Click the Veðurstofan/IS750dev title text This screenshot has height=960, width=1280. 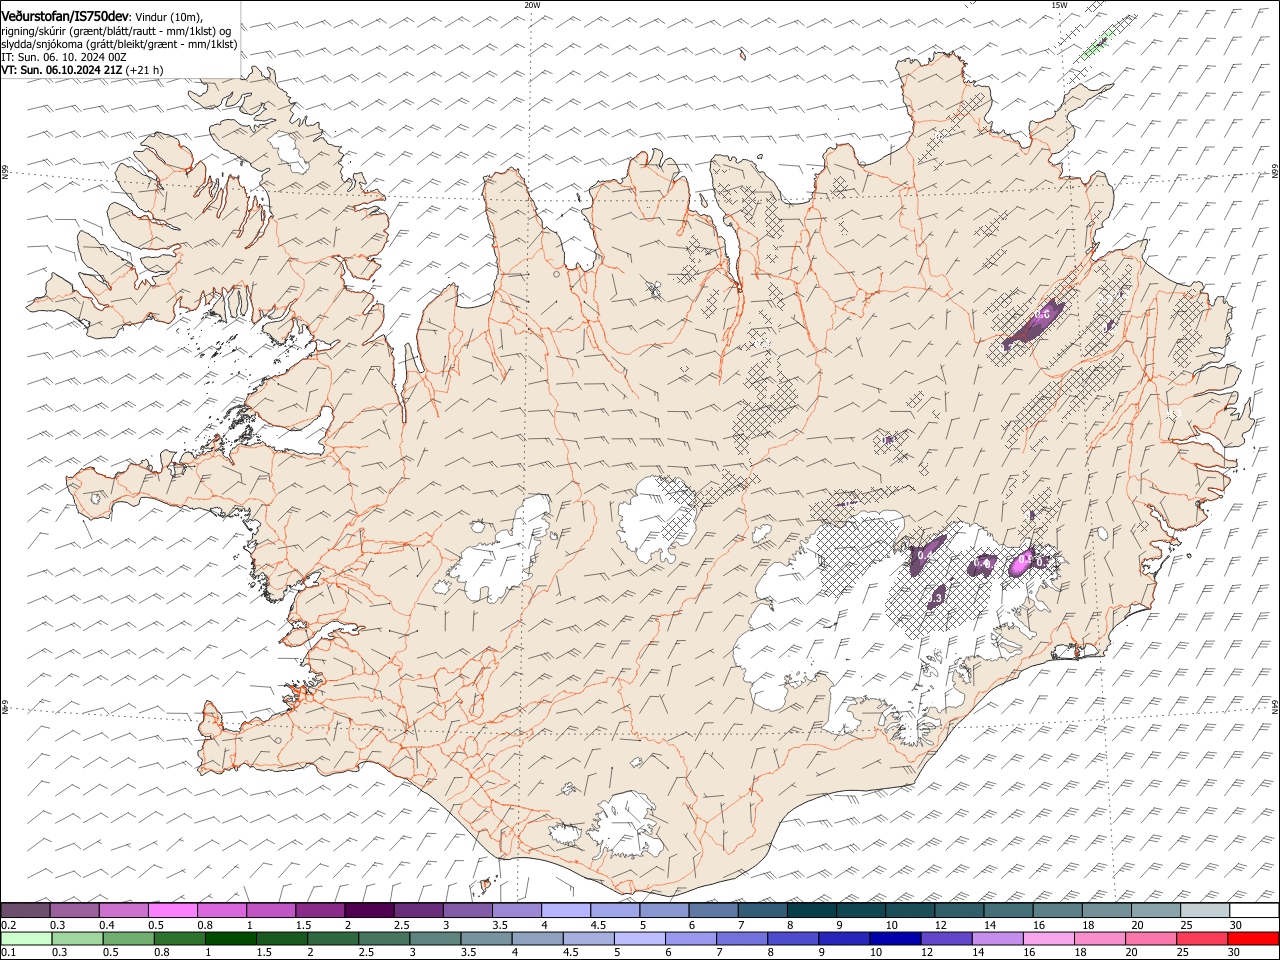(x=65, y=16)
